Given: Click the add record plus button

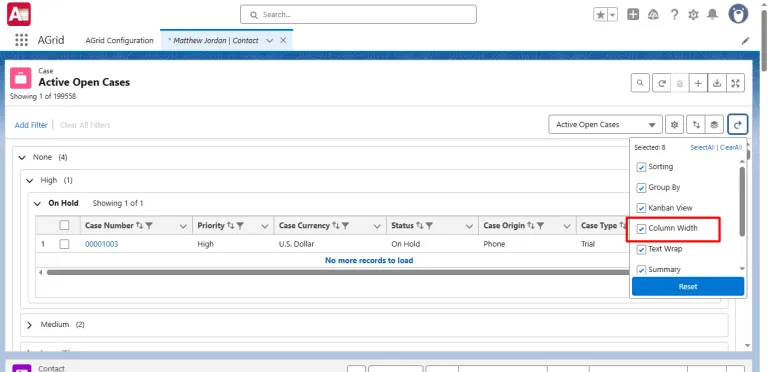Looking at the screenshot, I should [x=698, y=83].
